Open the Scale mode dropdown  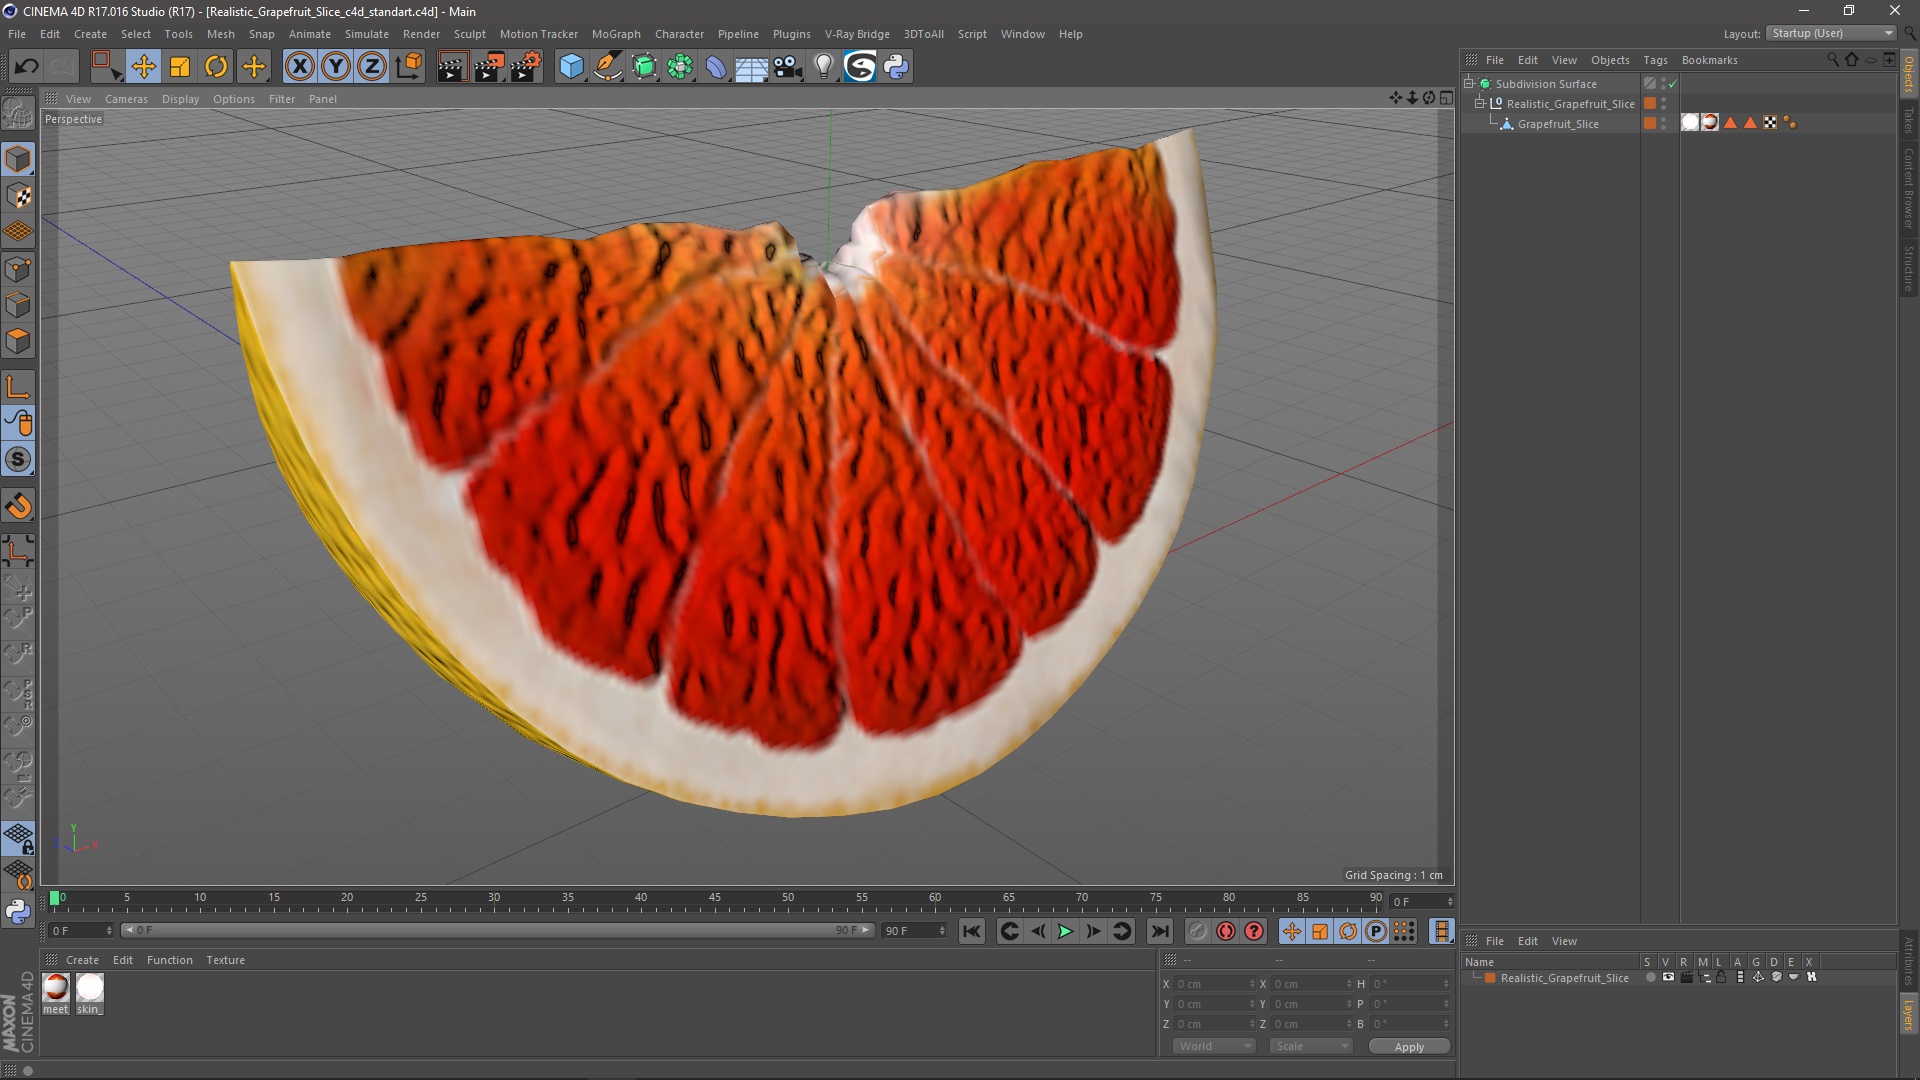coord(1311,1046)
